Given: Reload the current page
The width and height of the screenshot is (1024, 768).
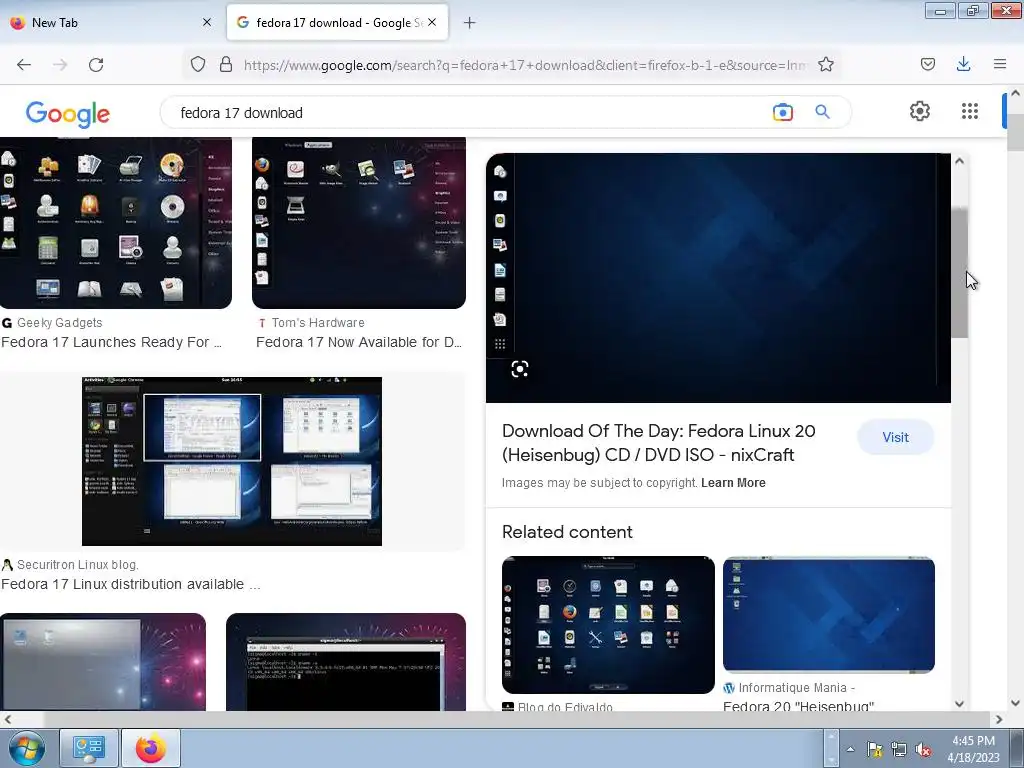Looking at the screenshot, I should tap(96, 65).
